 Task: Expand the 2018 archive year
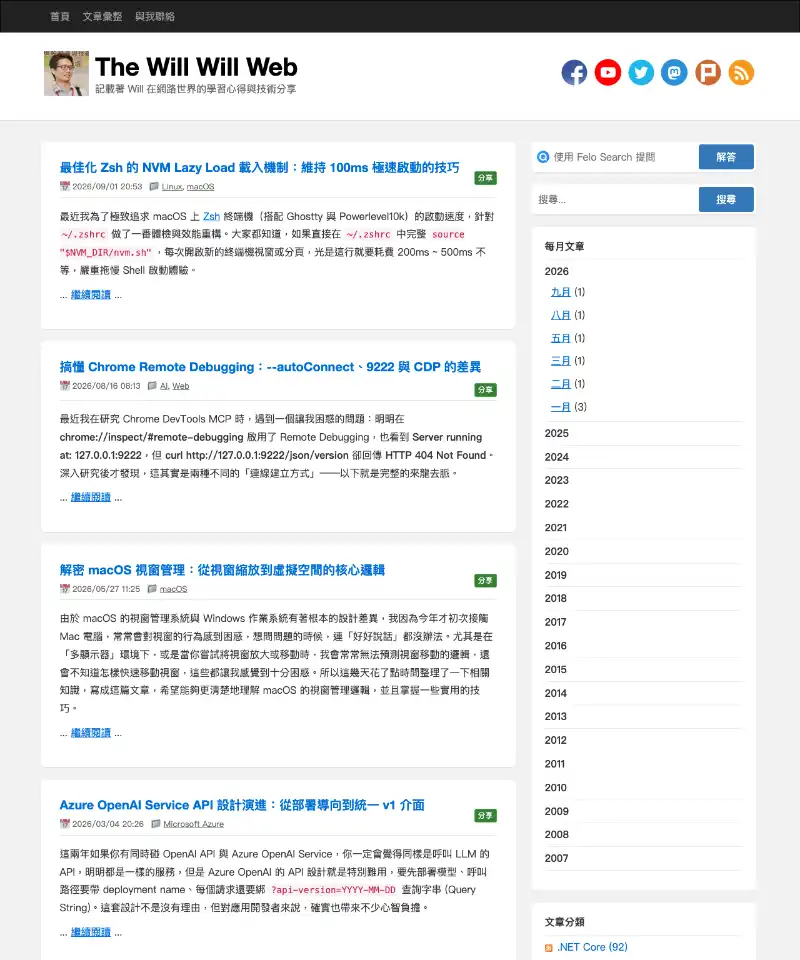tap(556, 598)
